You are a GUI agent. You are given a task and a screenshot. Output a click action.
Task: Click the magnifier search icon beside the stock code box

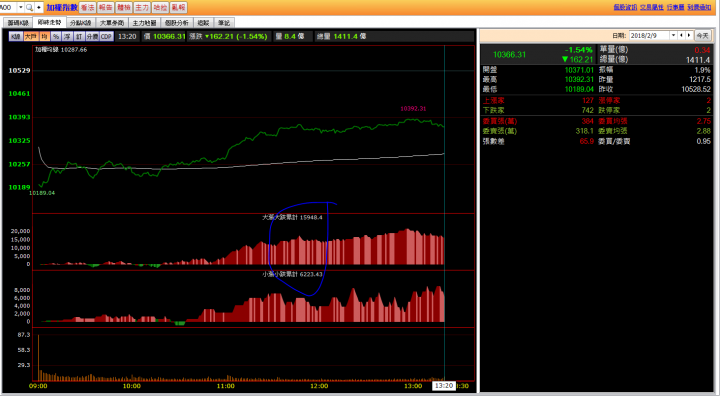tap(30, 7)
